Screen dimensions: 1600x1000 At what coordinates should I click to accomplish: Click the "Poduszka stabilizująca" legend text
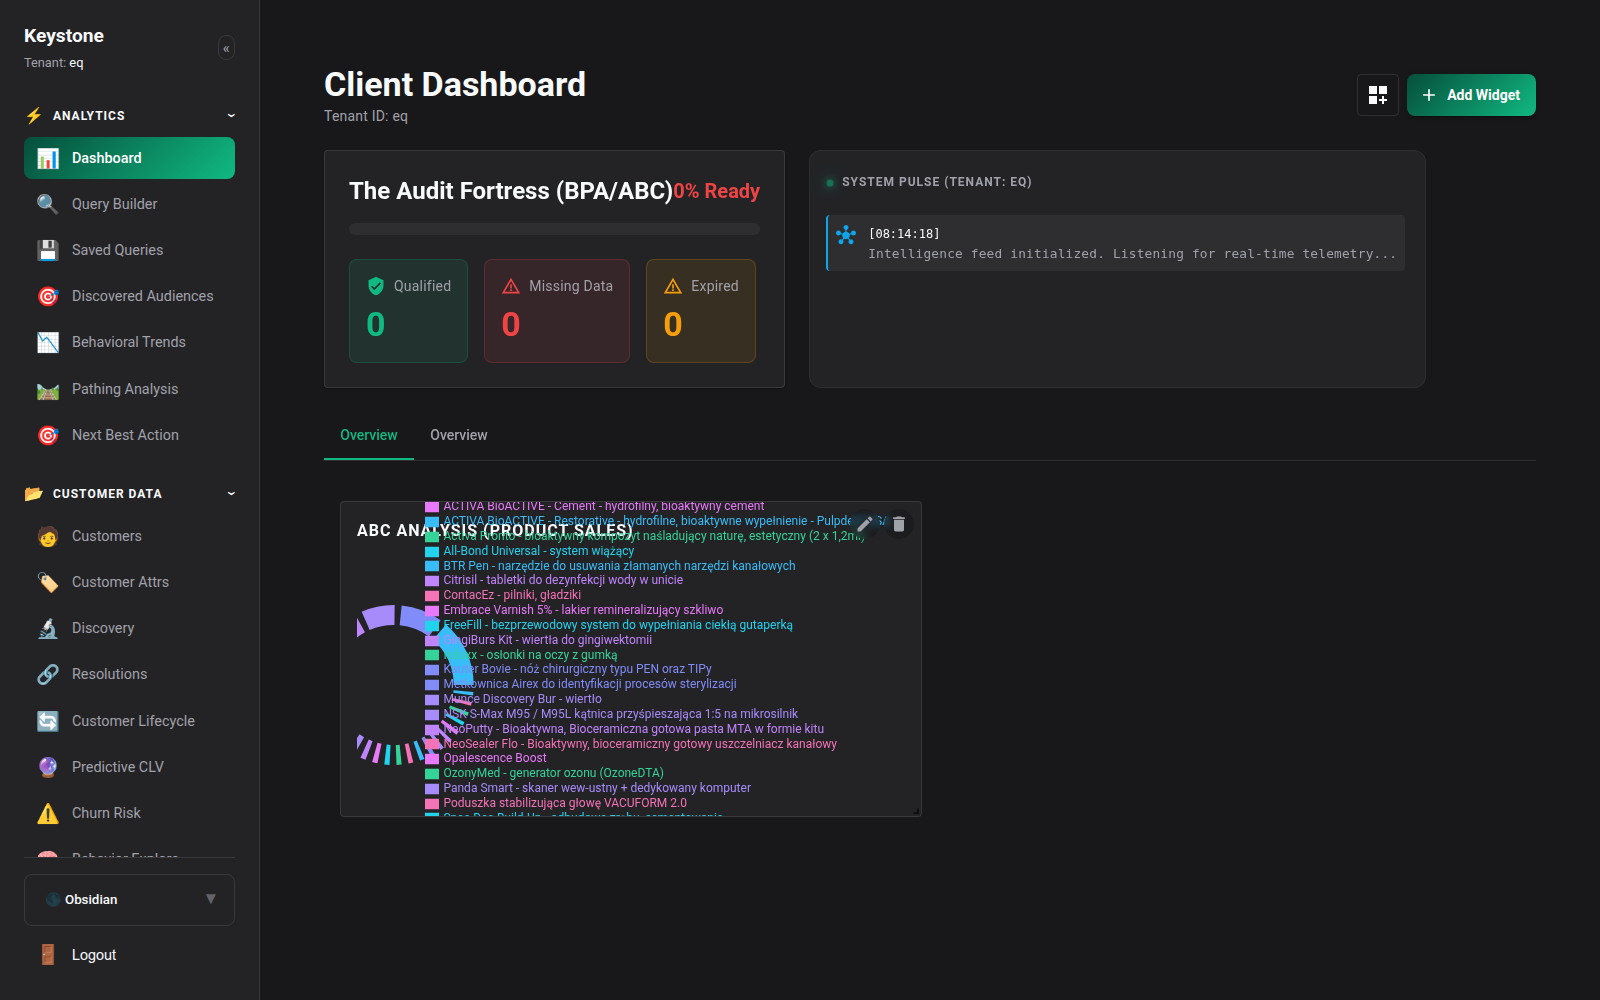pyautogui.click(x=565, y=803)
